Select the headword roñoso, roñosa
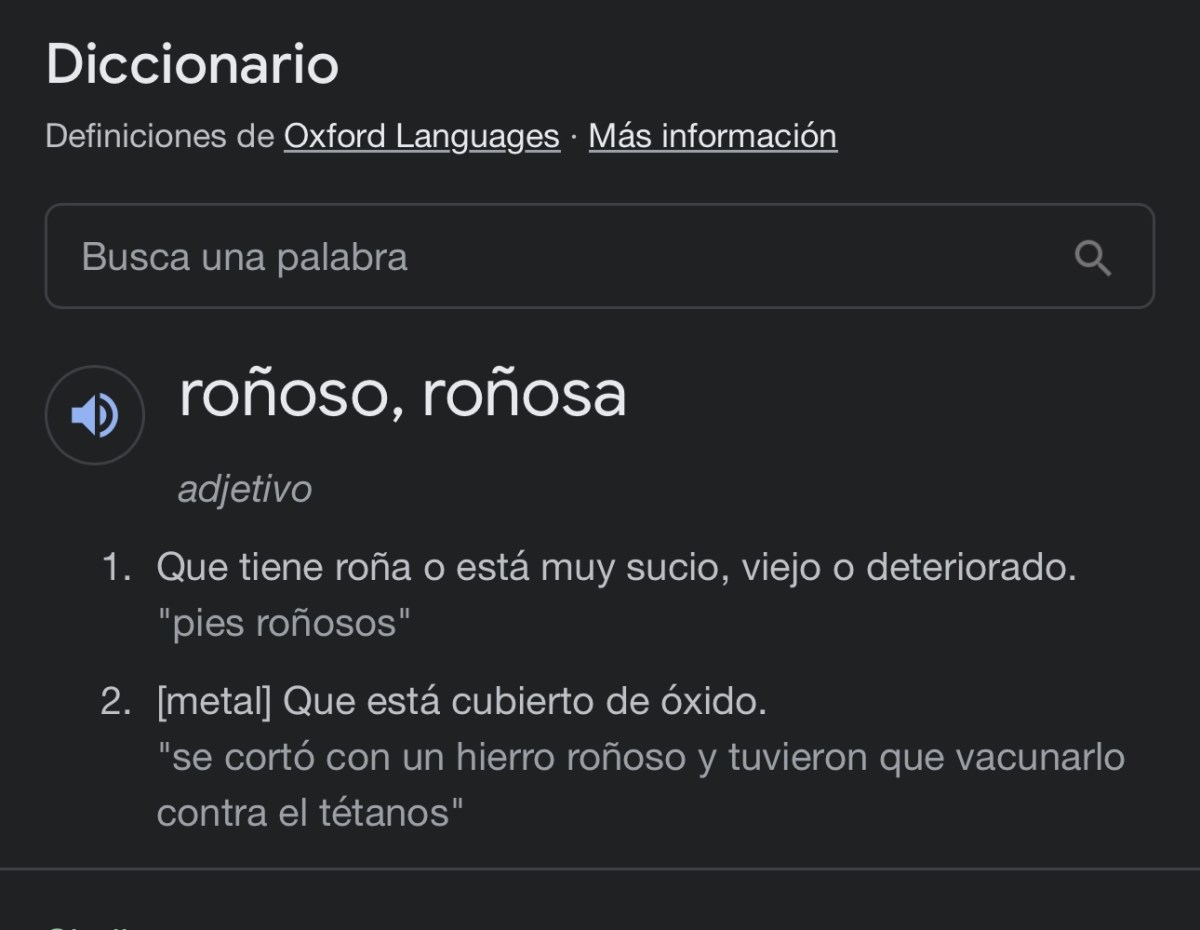 [x=403, y=393]
